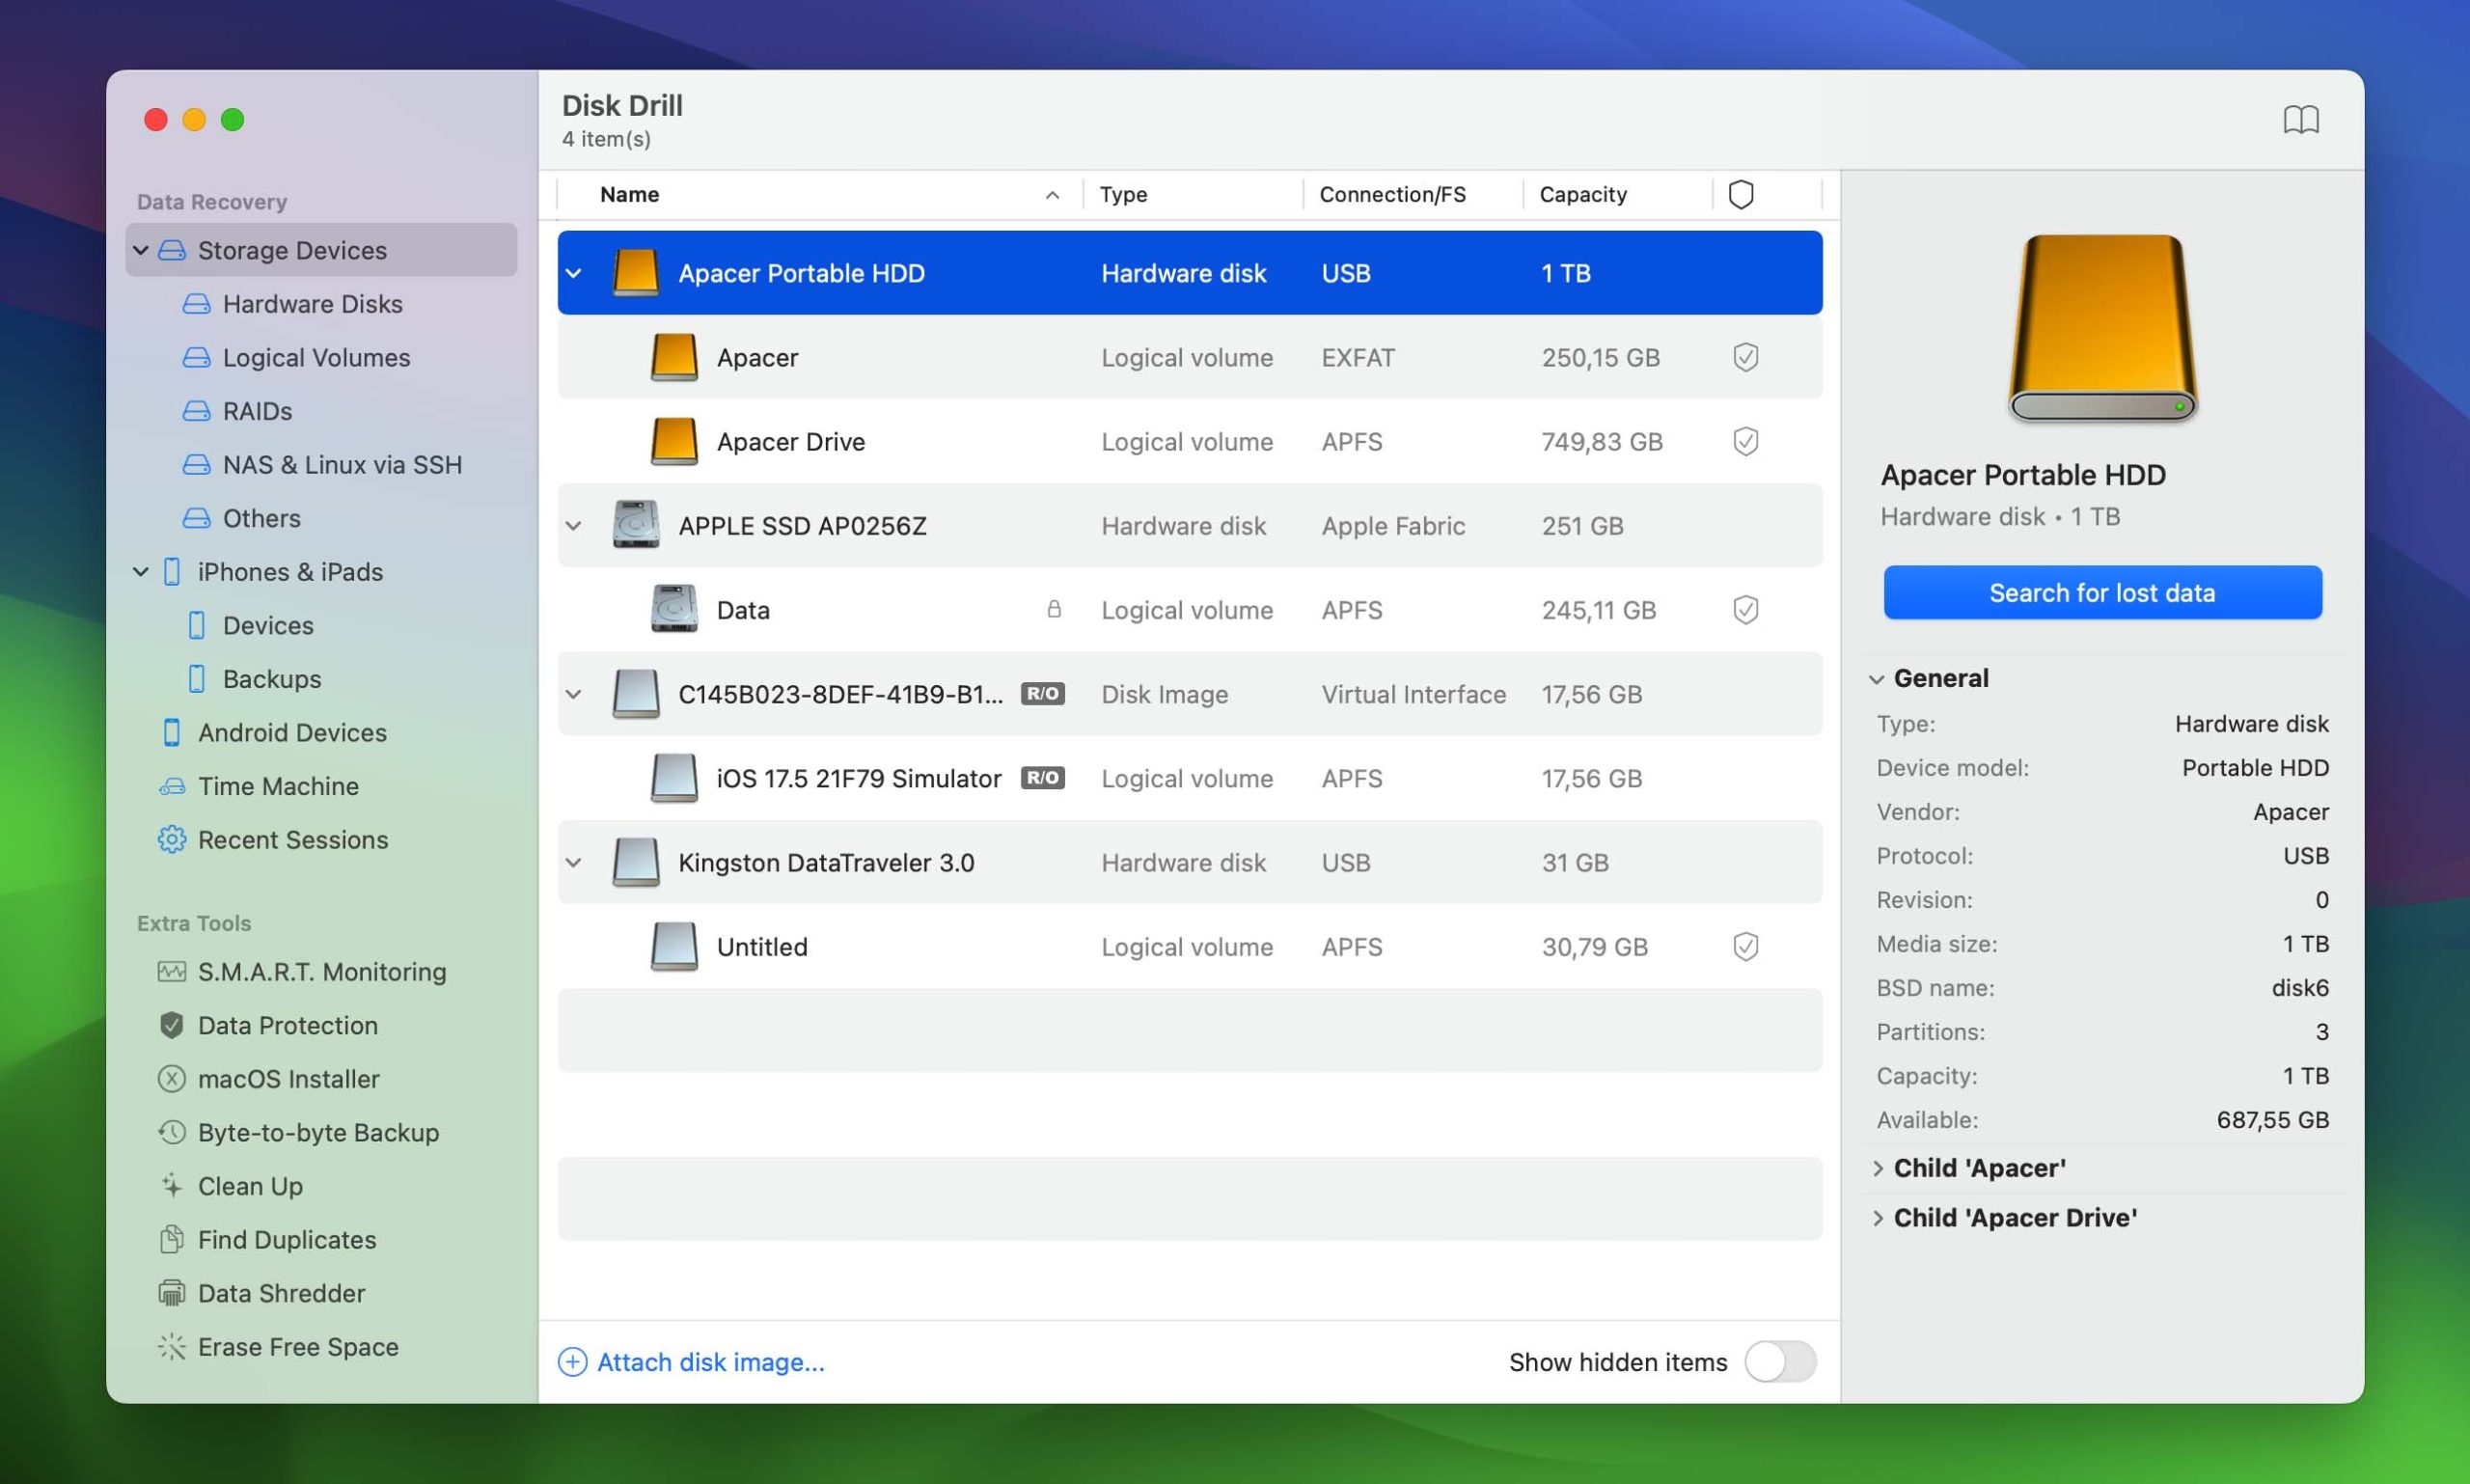Collapse Apacer Portable HDD row
The height and width of the screenshot is (1484, 2470).
click(574, 273)
